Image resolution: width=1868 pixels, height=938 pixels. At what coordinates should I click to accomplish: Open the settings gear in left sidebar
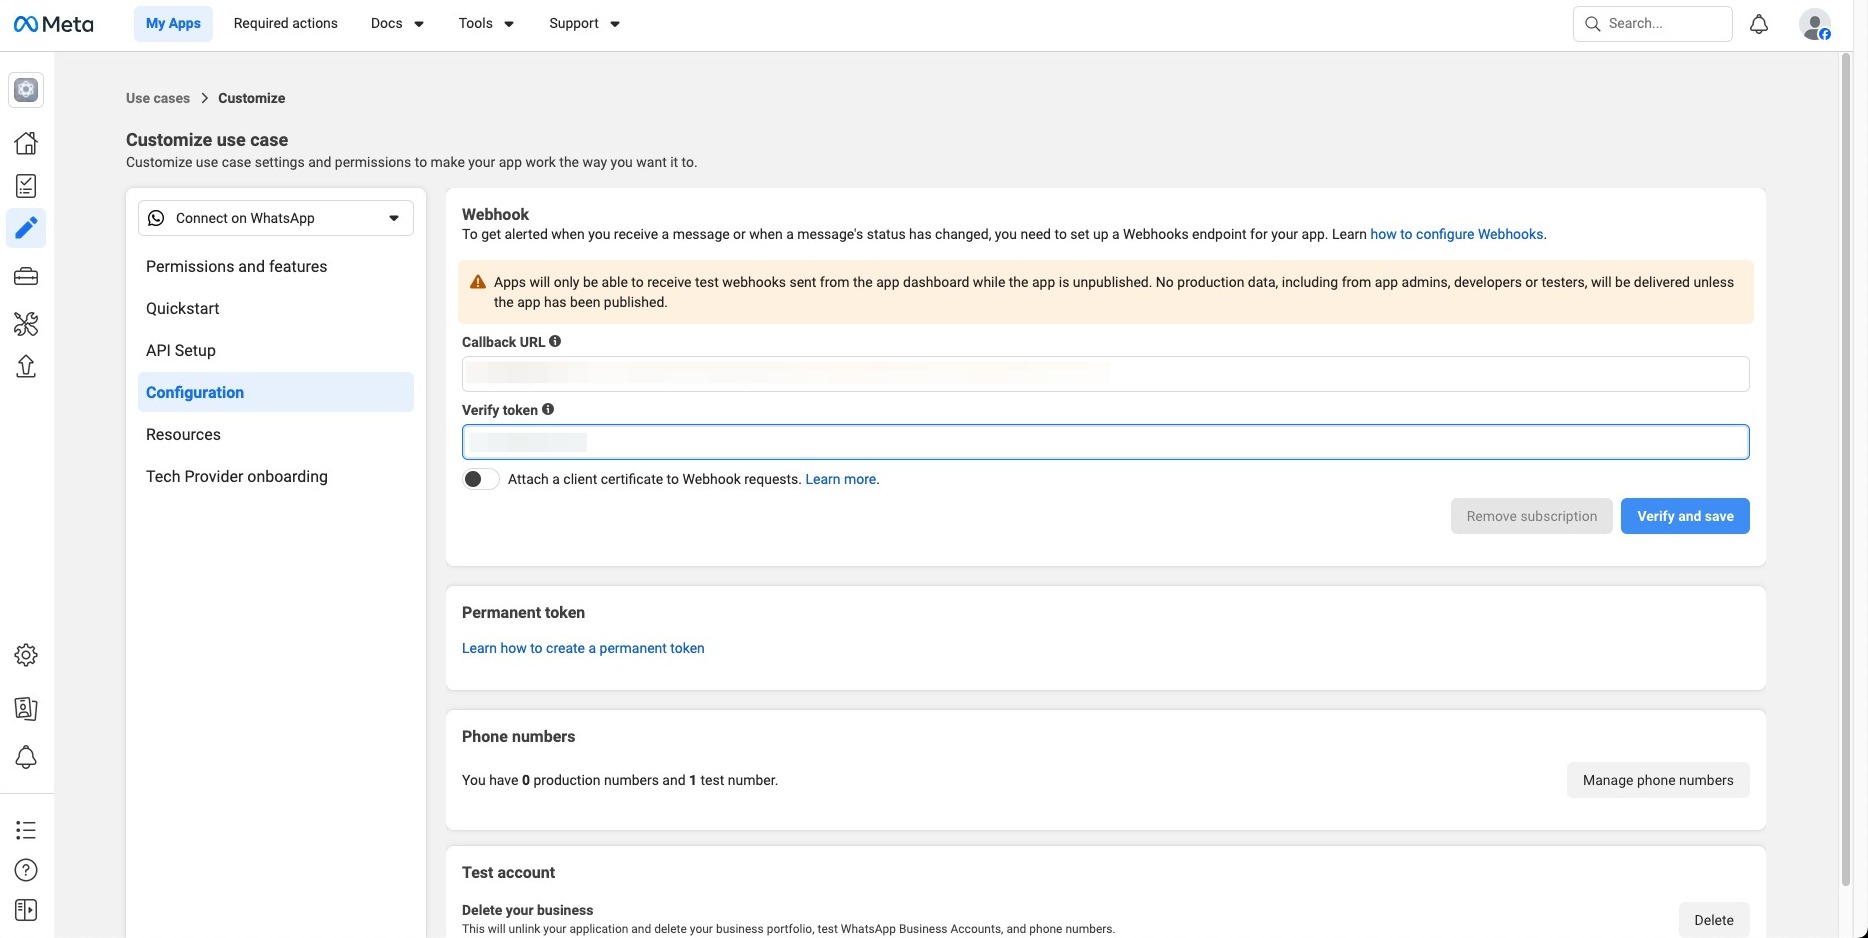pos(26,655)
